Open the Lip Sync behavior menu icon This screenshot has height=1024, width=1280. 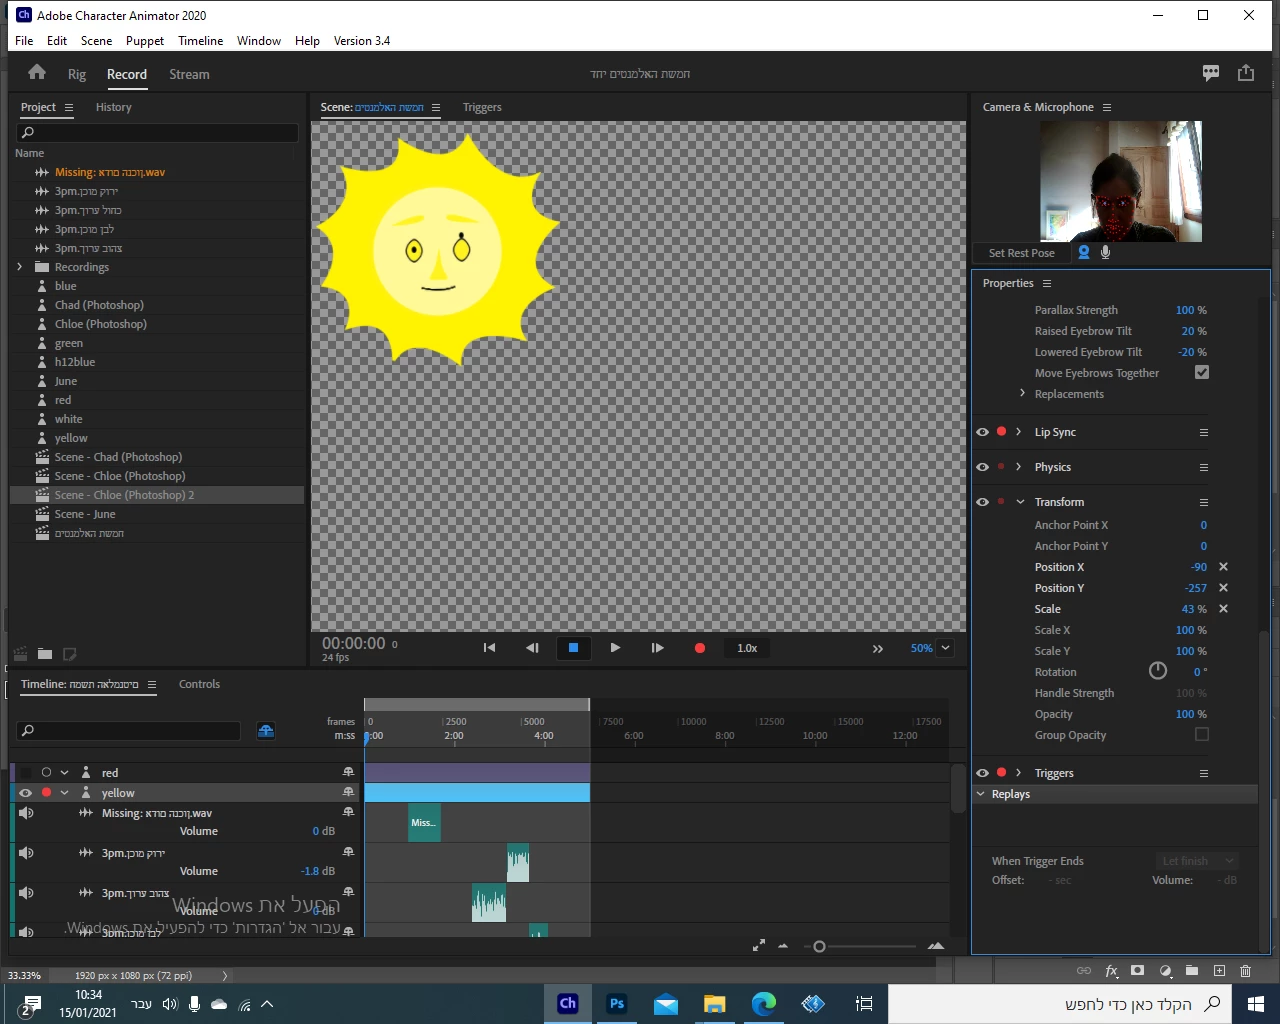coord(1204,432)
